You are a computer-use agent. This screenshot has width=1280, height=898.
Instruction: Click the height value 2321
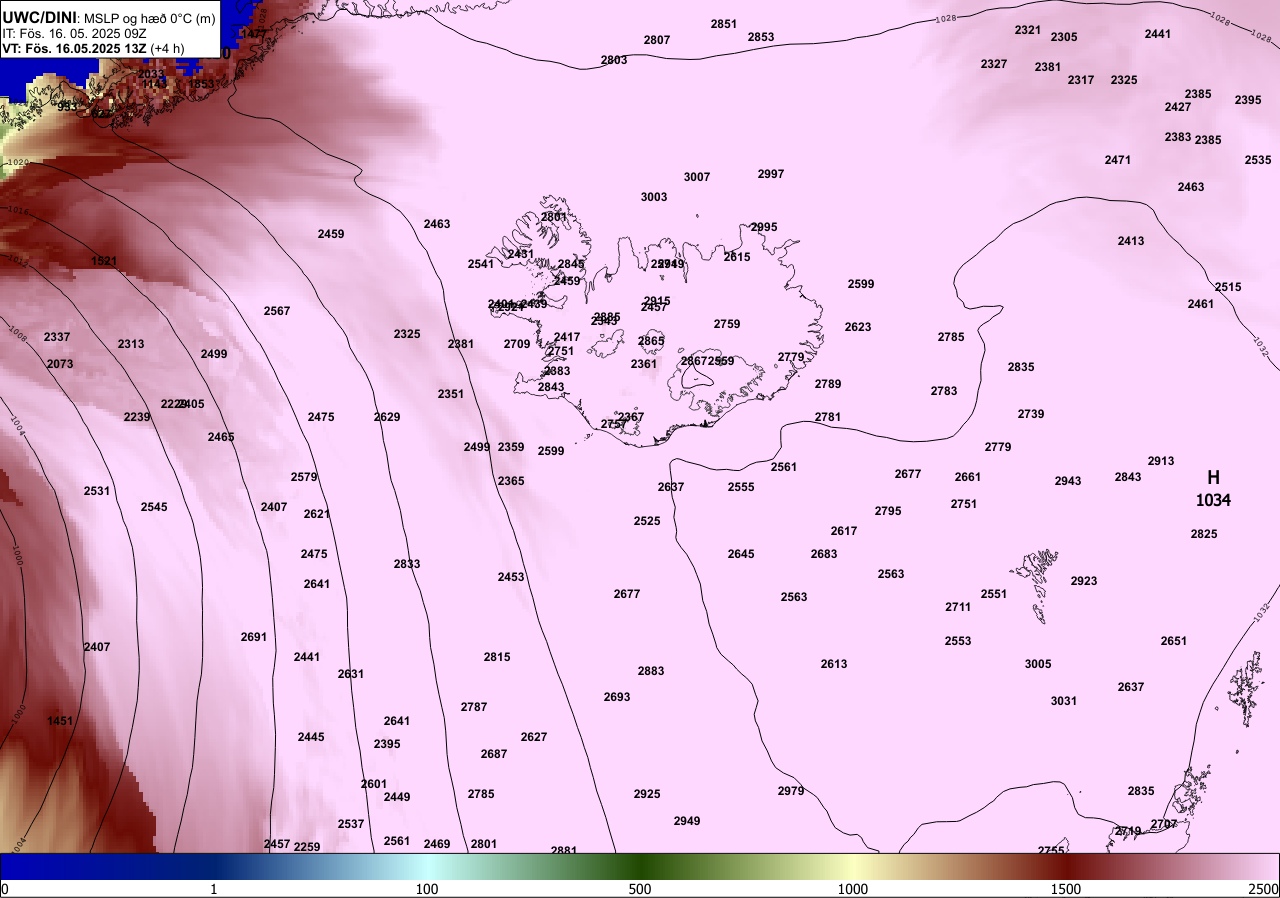pyautogui.click(x=1028, y=30)
